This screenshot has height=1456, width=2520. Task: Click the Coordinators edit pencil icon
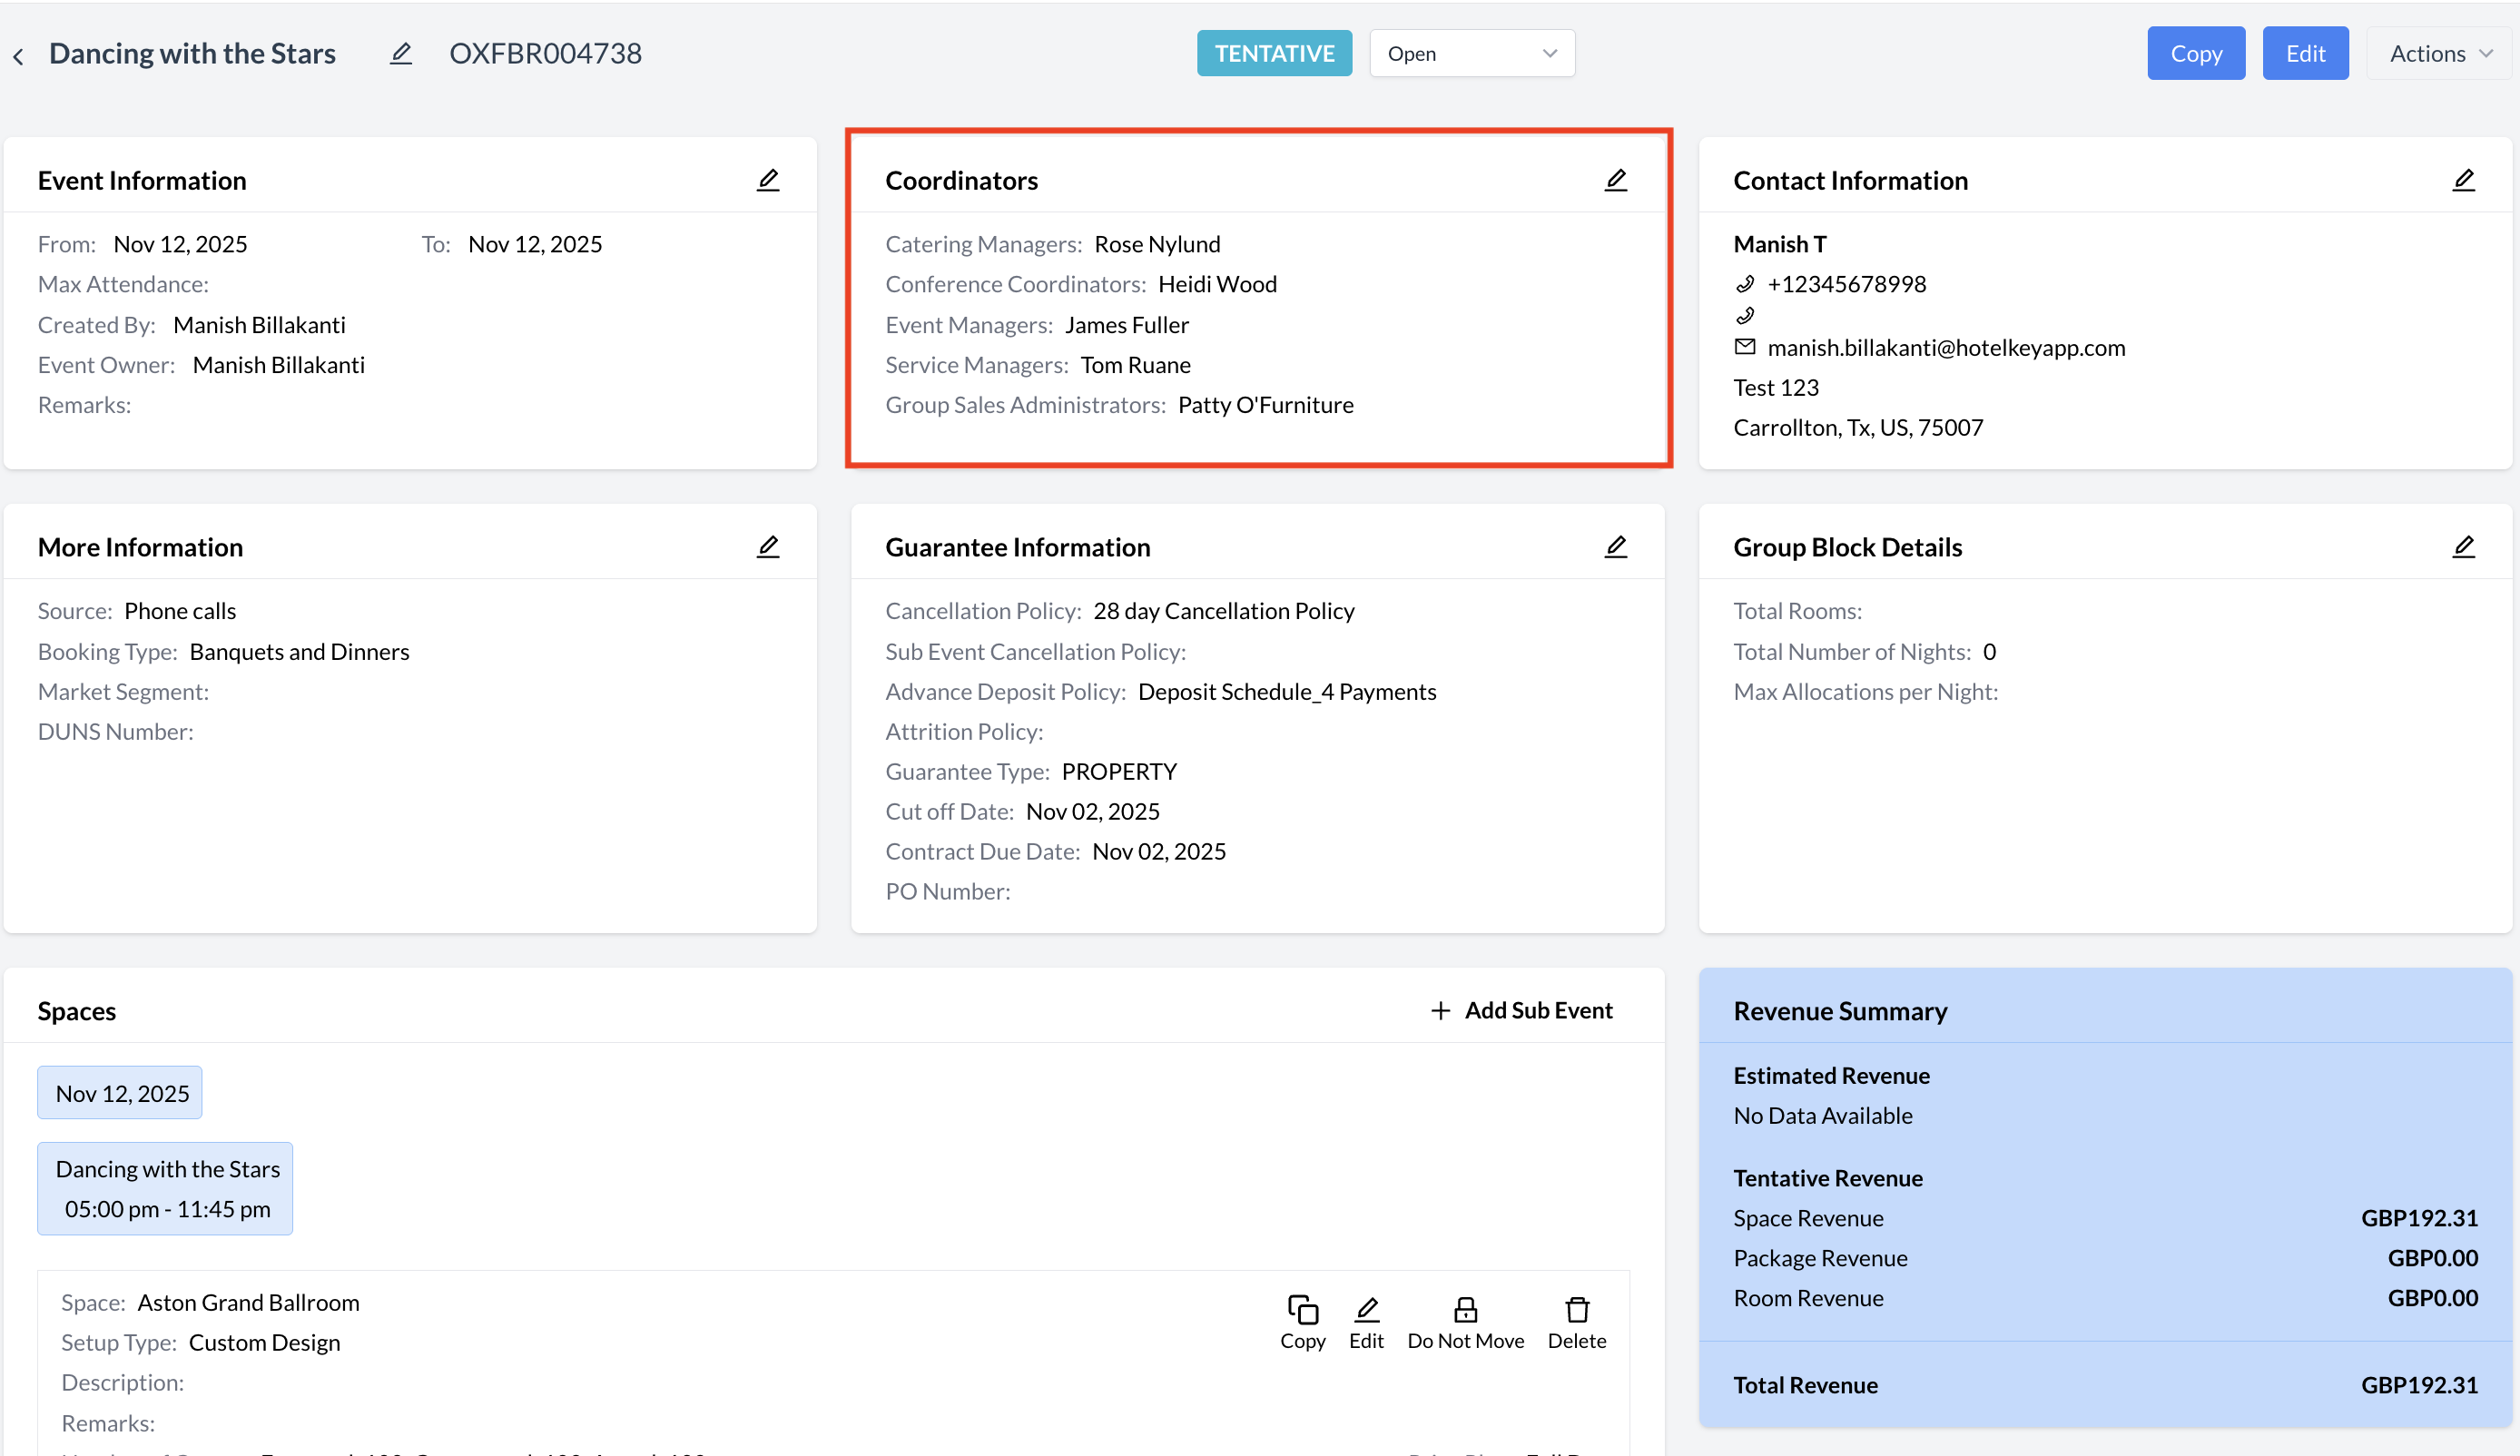tap(1616, 180)
